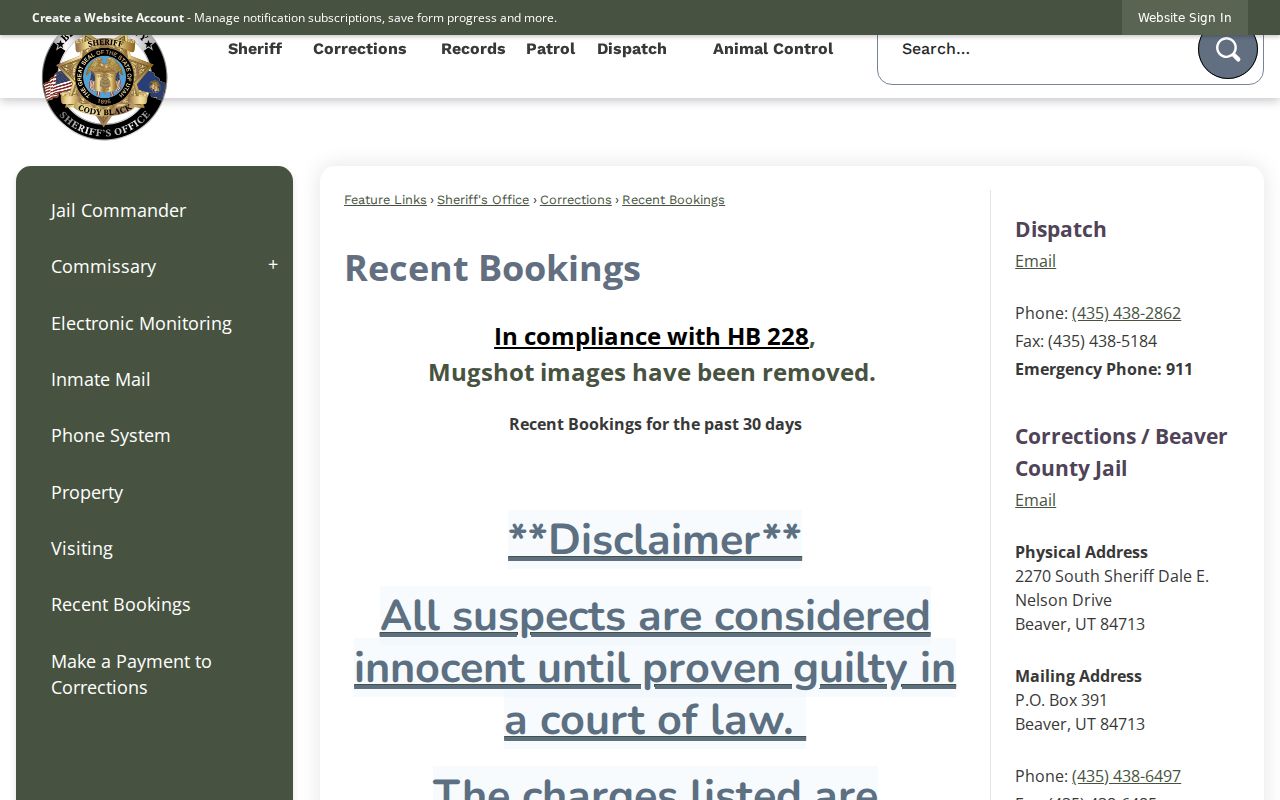Call jail phone (435) 438-6497
Image resolution: width=1280 pixels, height=800 pixels.
(x=1126, y=776)
